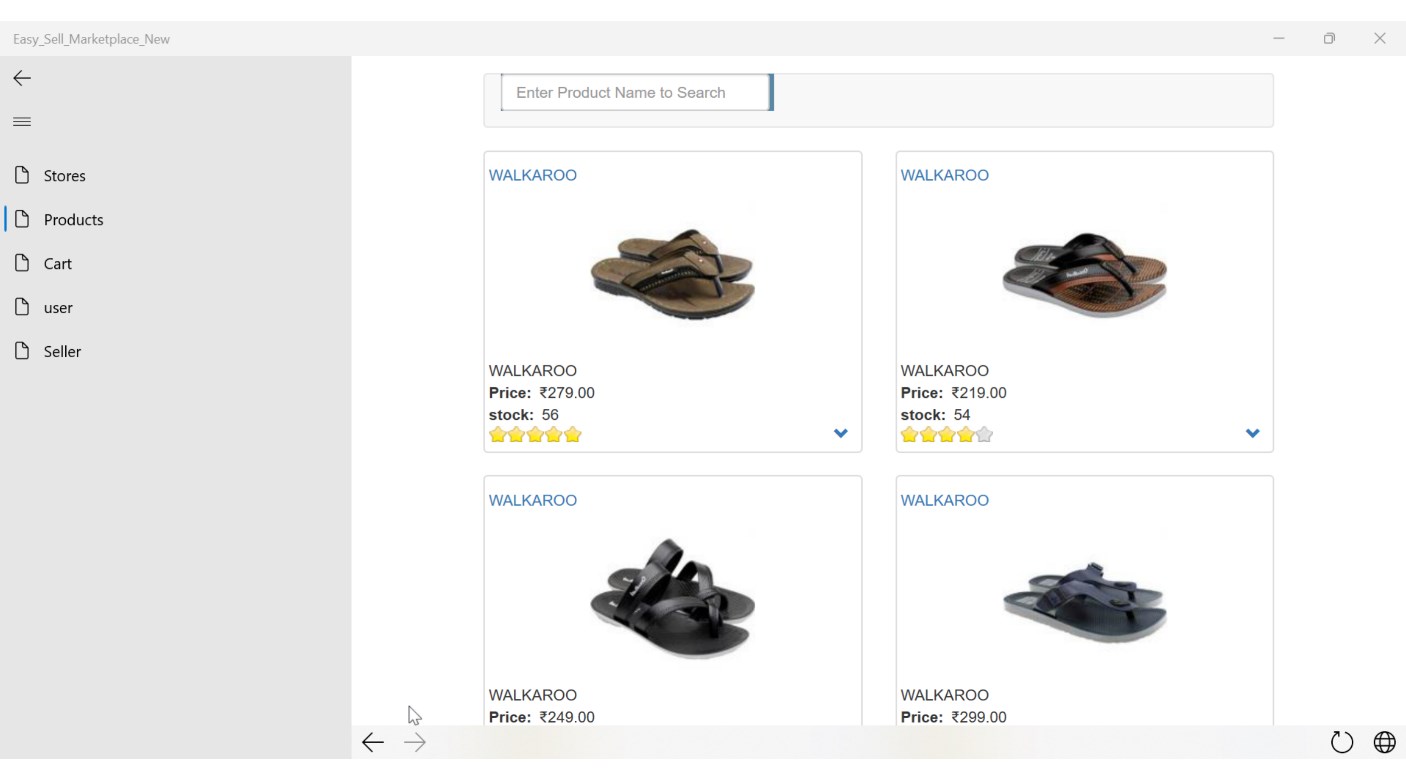This screenshot has height=780, width=1406.
Task: Click the Stores page icon
Action: pos(22,176)
